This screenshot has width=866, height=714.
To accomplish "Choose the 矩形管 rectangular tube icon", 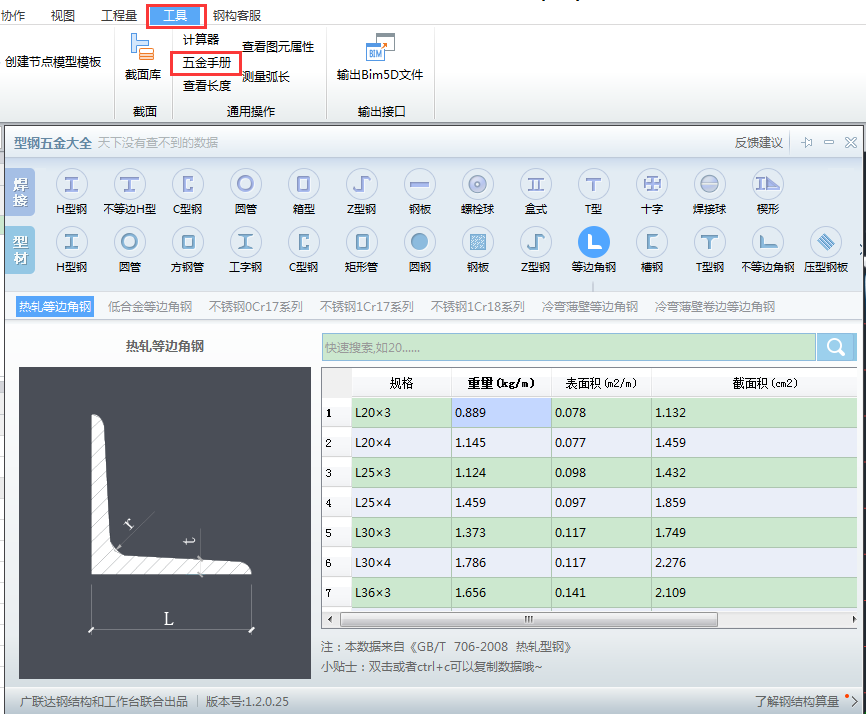I will (361, 242).
